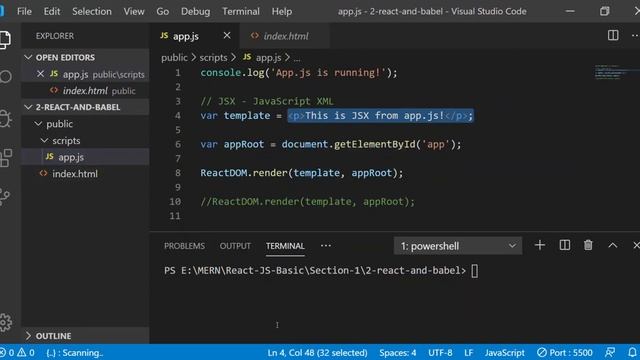The image size is (640, 360).
Task: Click the terminal prompt input area
Action: (x=474, y=271)
